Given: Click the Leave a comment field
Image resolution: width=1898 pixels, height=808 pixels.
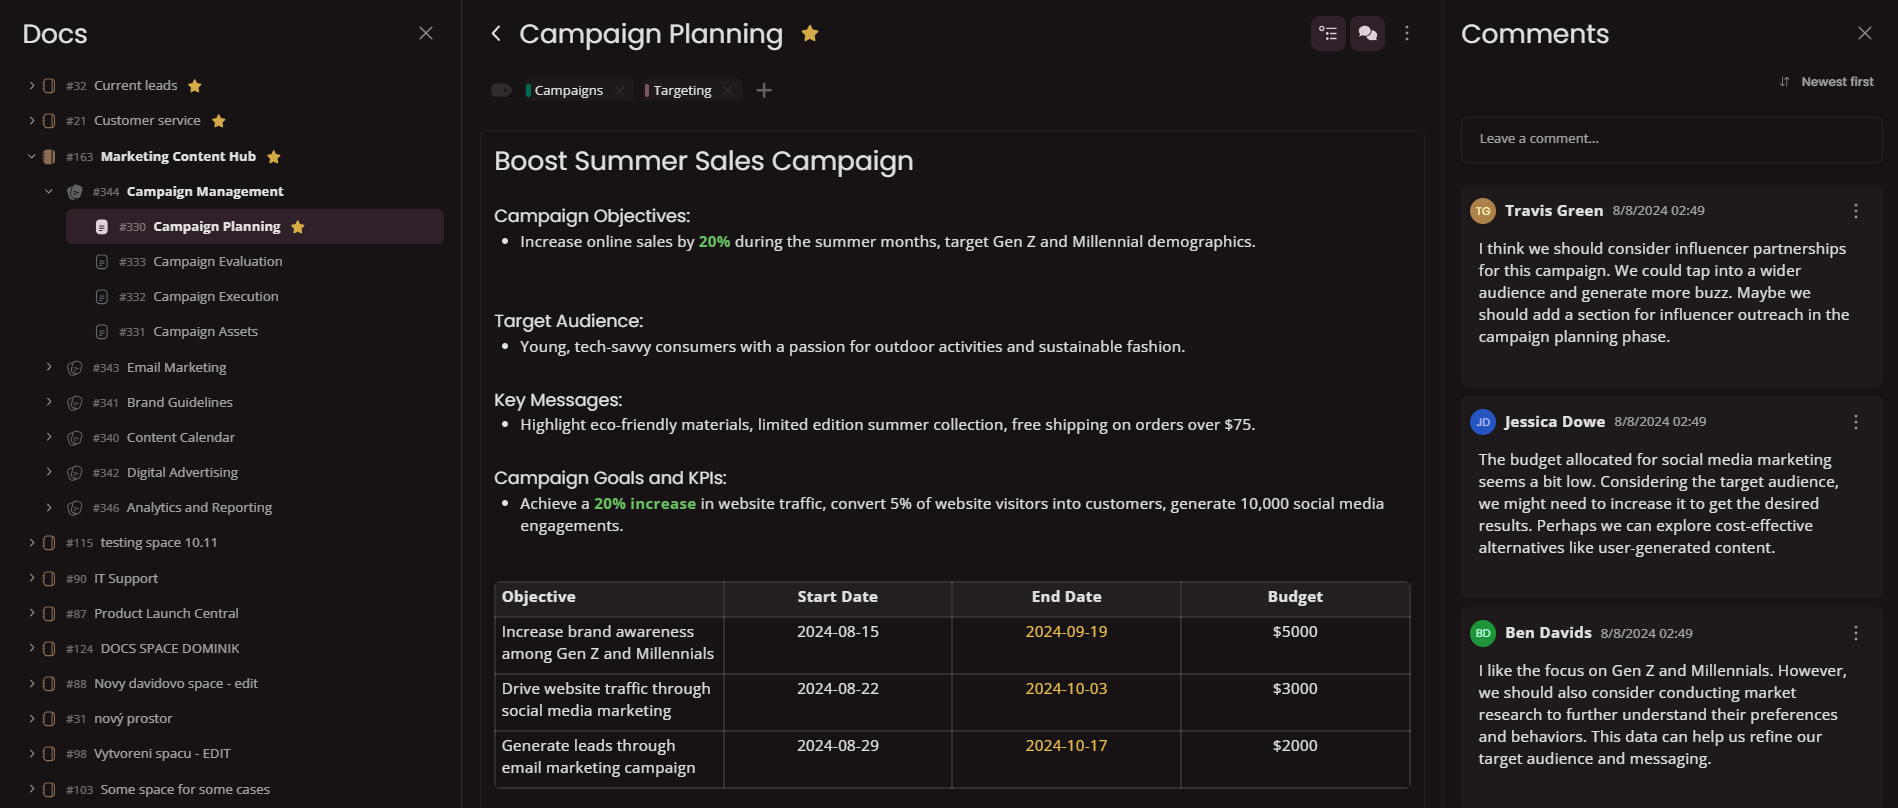Looking at the screenshot, I should (1670, 139).
